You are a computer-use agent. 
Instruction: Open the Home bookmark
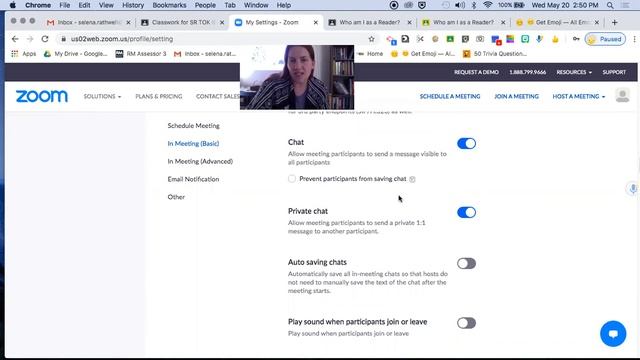371,54
